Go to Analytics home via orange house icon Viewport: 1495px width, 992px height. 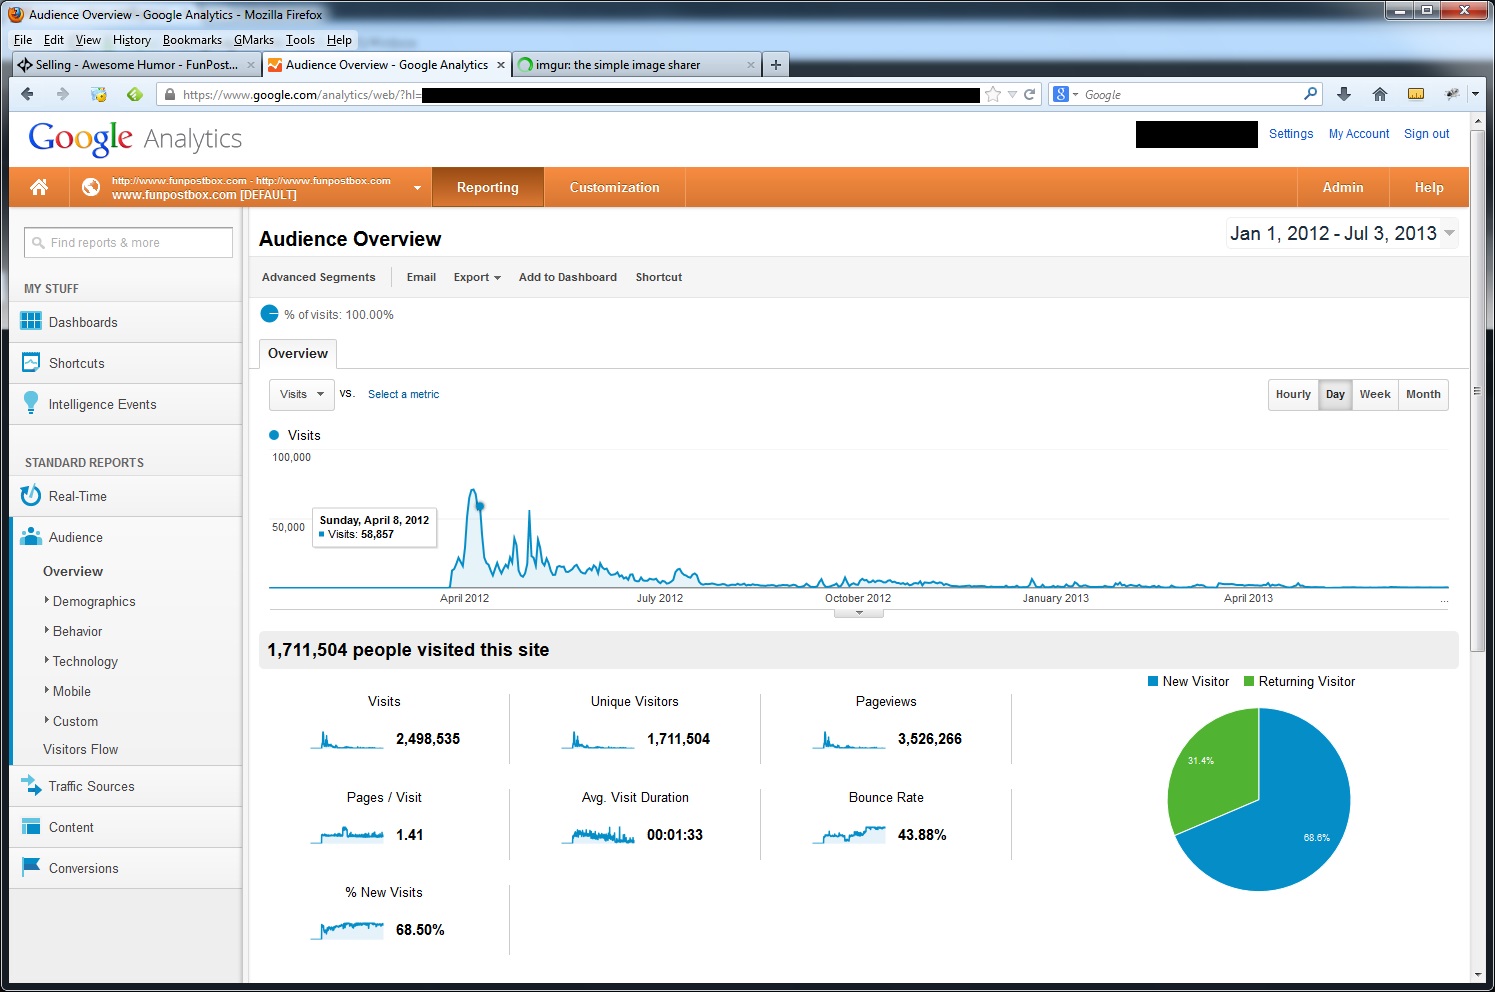(x=39, y=187)
